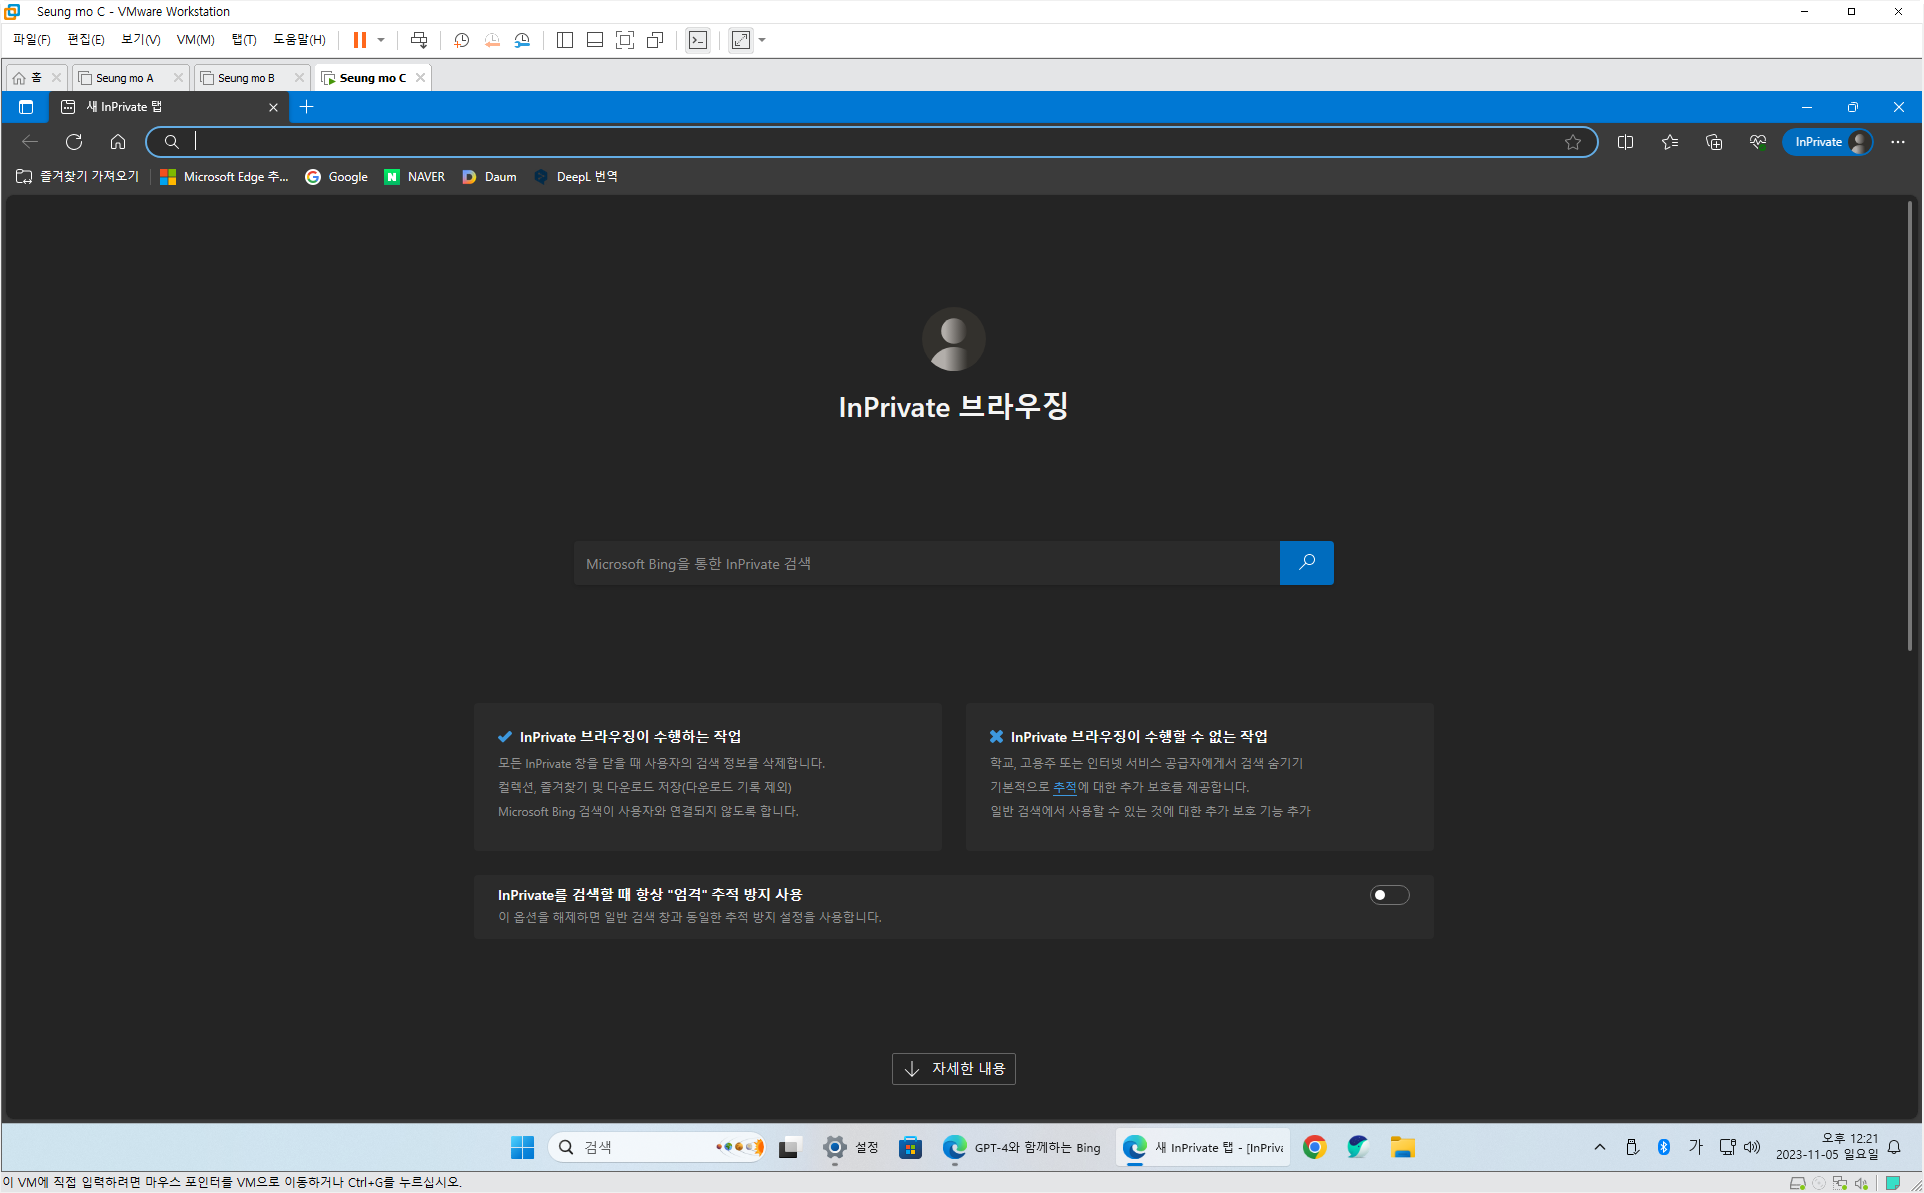Screen dimensions: 1924x1193
Task: Expand the pause button dropdown arrow
Action: click(381, 40)
